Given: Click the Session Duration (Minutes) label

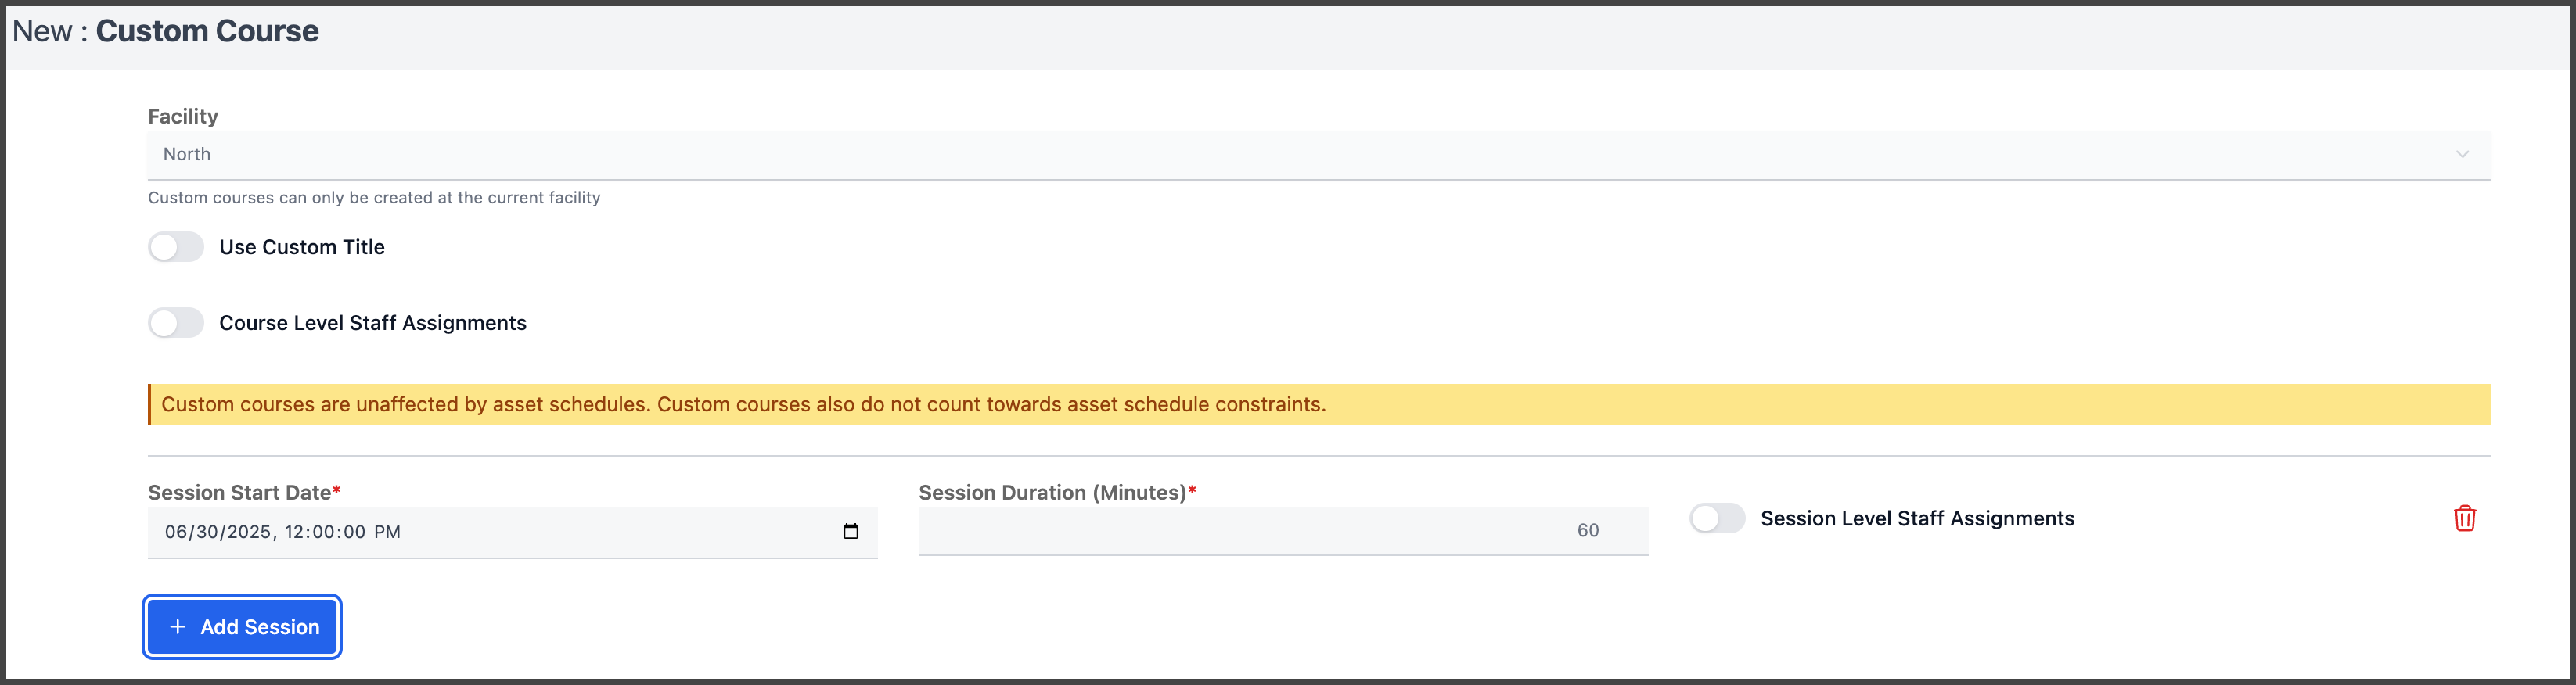Looking at the screenshot, I should coord(1057,492).
